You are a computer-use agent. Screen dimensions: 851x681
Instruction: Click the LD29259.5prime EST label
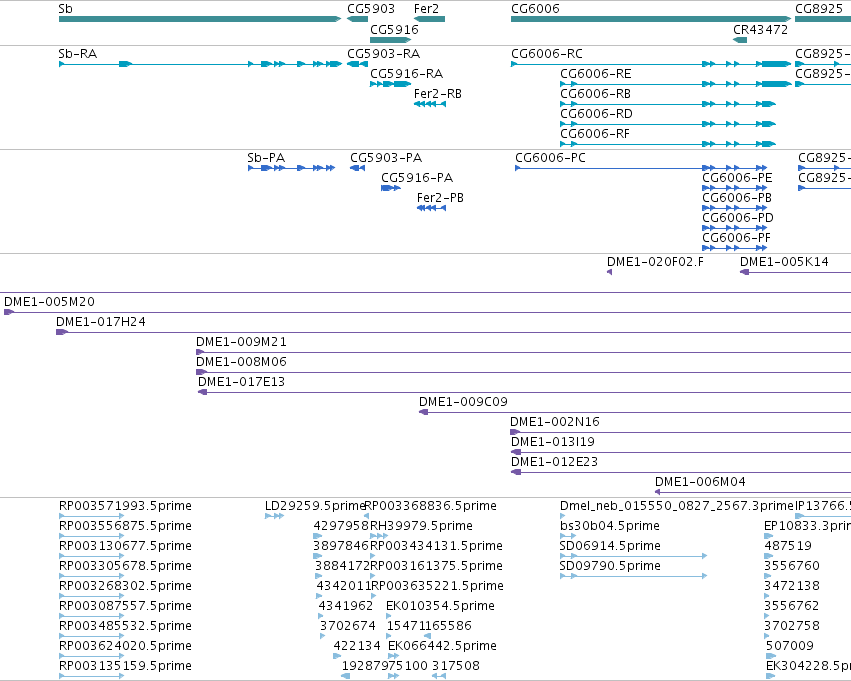(315, 506)
